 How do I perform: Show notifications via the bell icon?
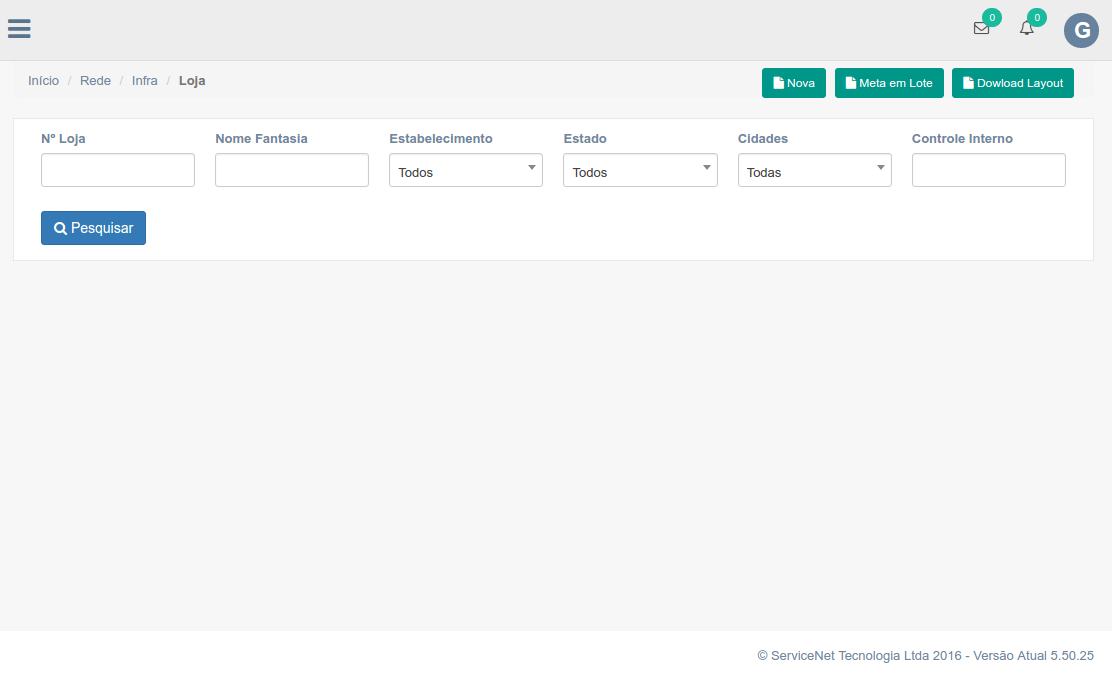1026,29
